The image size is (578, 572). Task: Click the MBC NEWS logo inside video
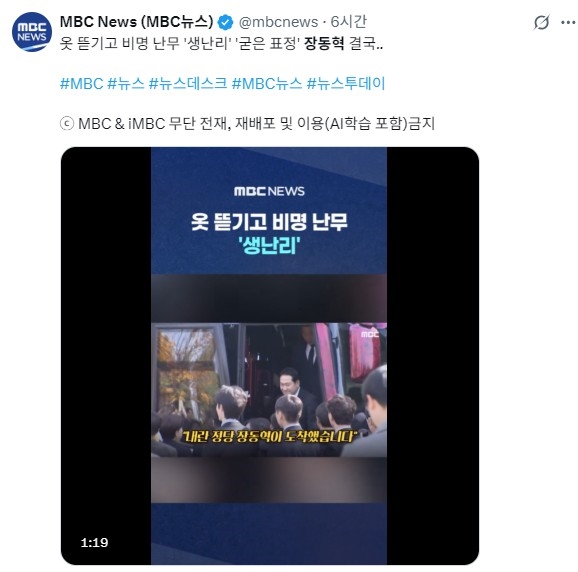click(269, 191)
